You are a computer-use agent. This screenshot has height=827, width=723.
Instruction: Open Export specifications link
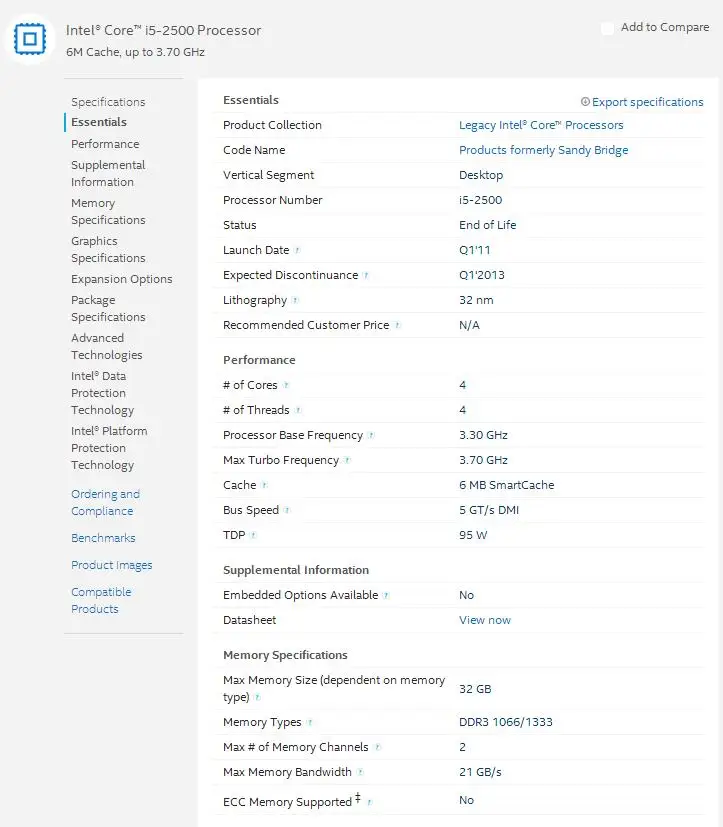647,102
